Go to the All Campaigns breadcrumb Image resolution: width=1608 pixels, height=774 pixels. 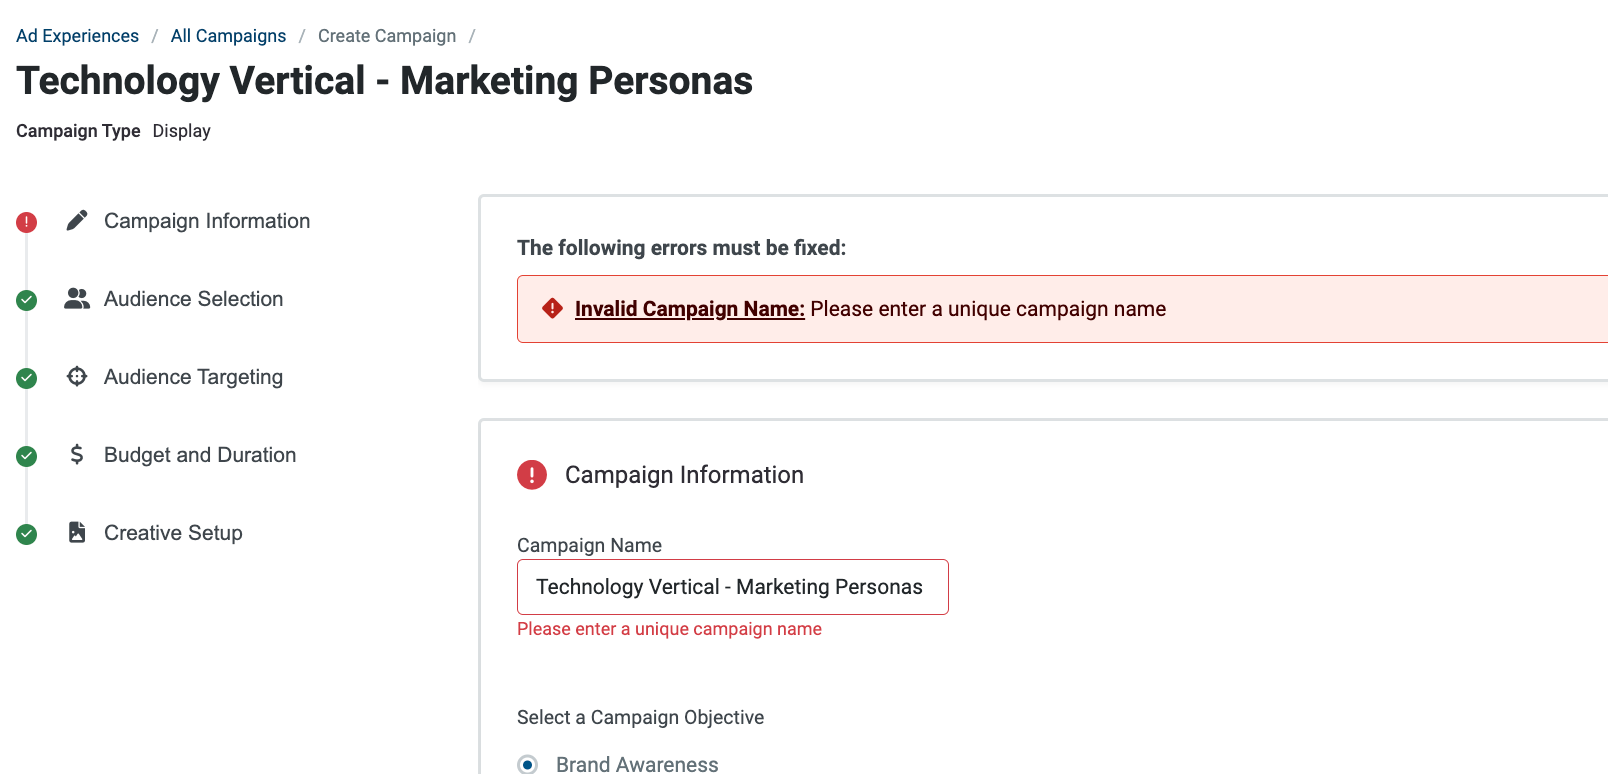pos(228,36)
